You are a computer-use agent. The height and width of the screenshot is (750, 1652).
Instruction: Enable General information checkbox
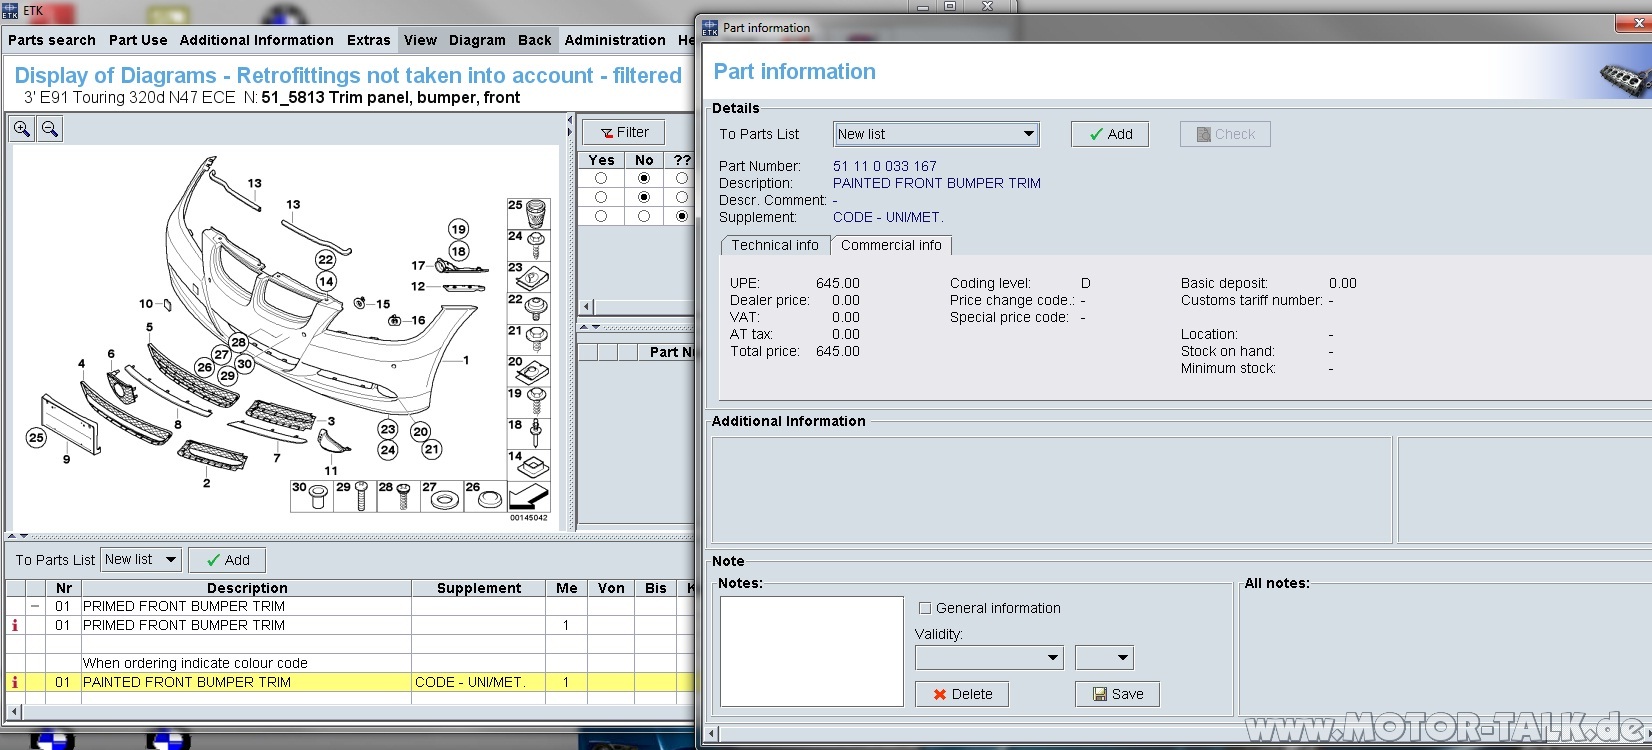pyautogui.click(x=925, y=608)
